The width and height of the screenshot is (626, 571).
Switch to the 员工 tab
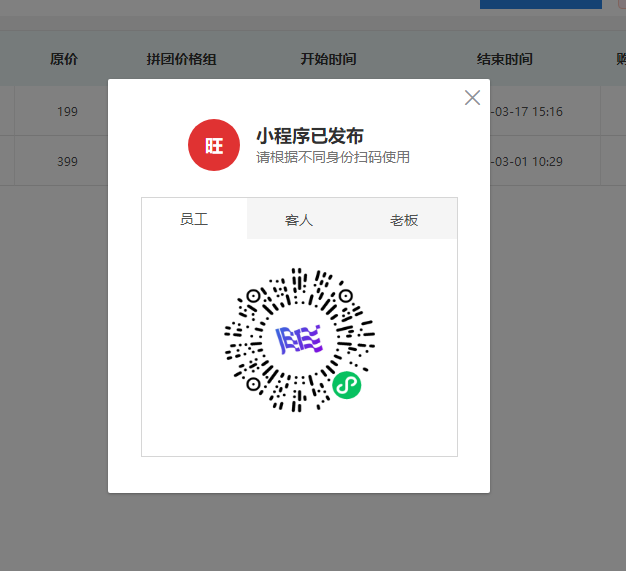(x=194, y=219)
